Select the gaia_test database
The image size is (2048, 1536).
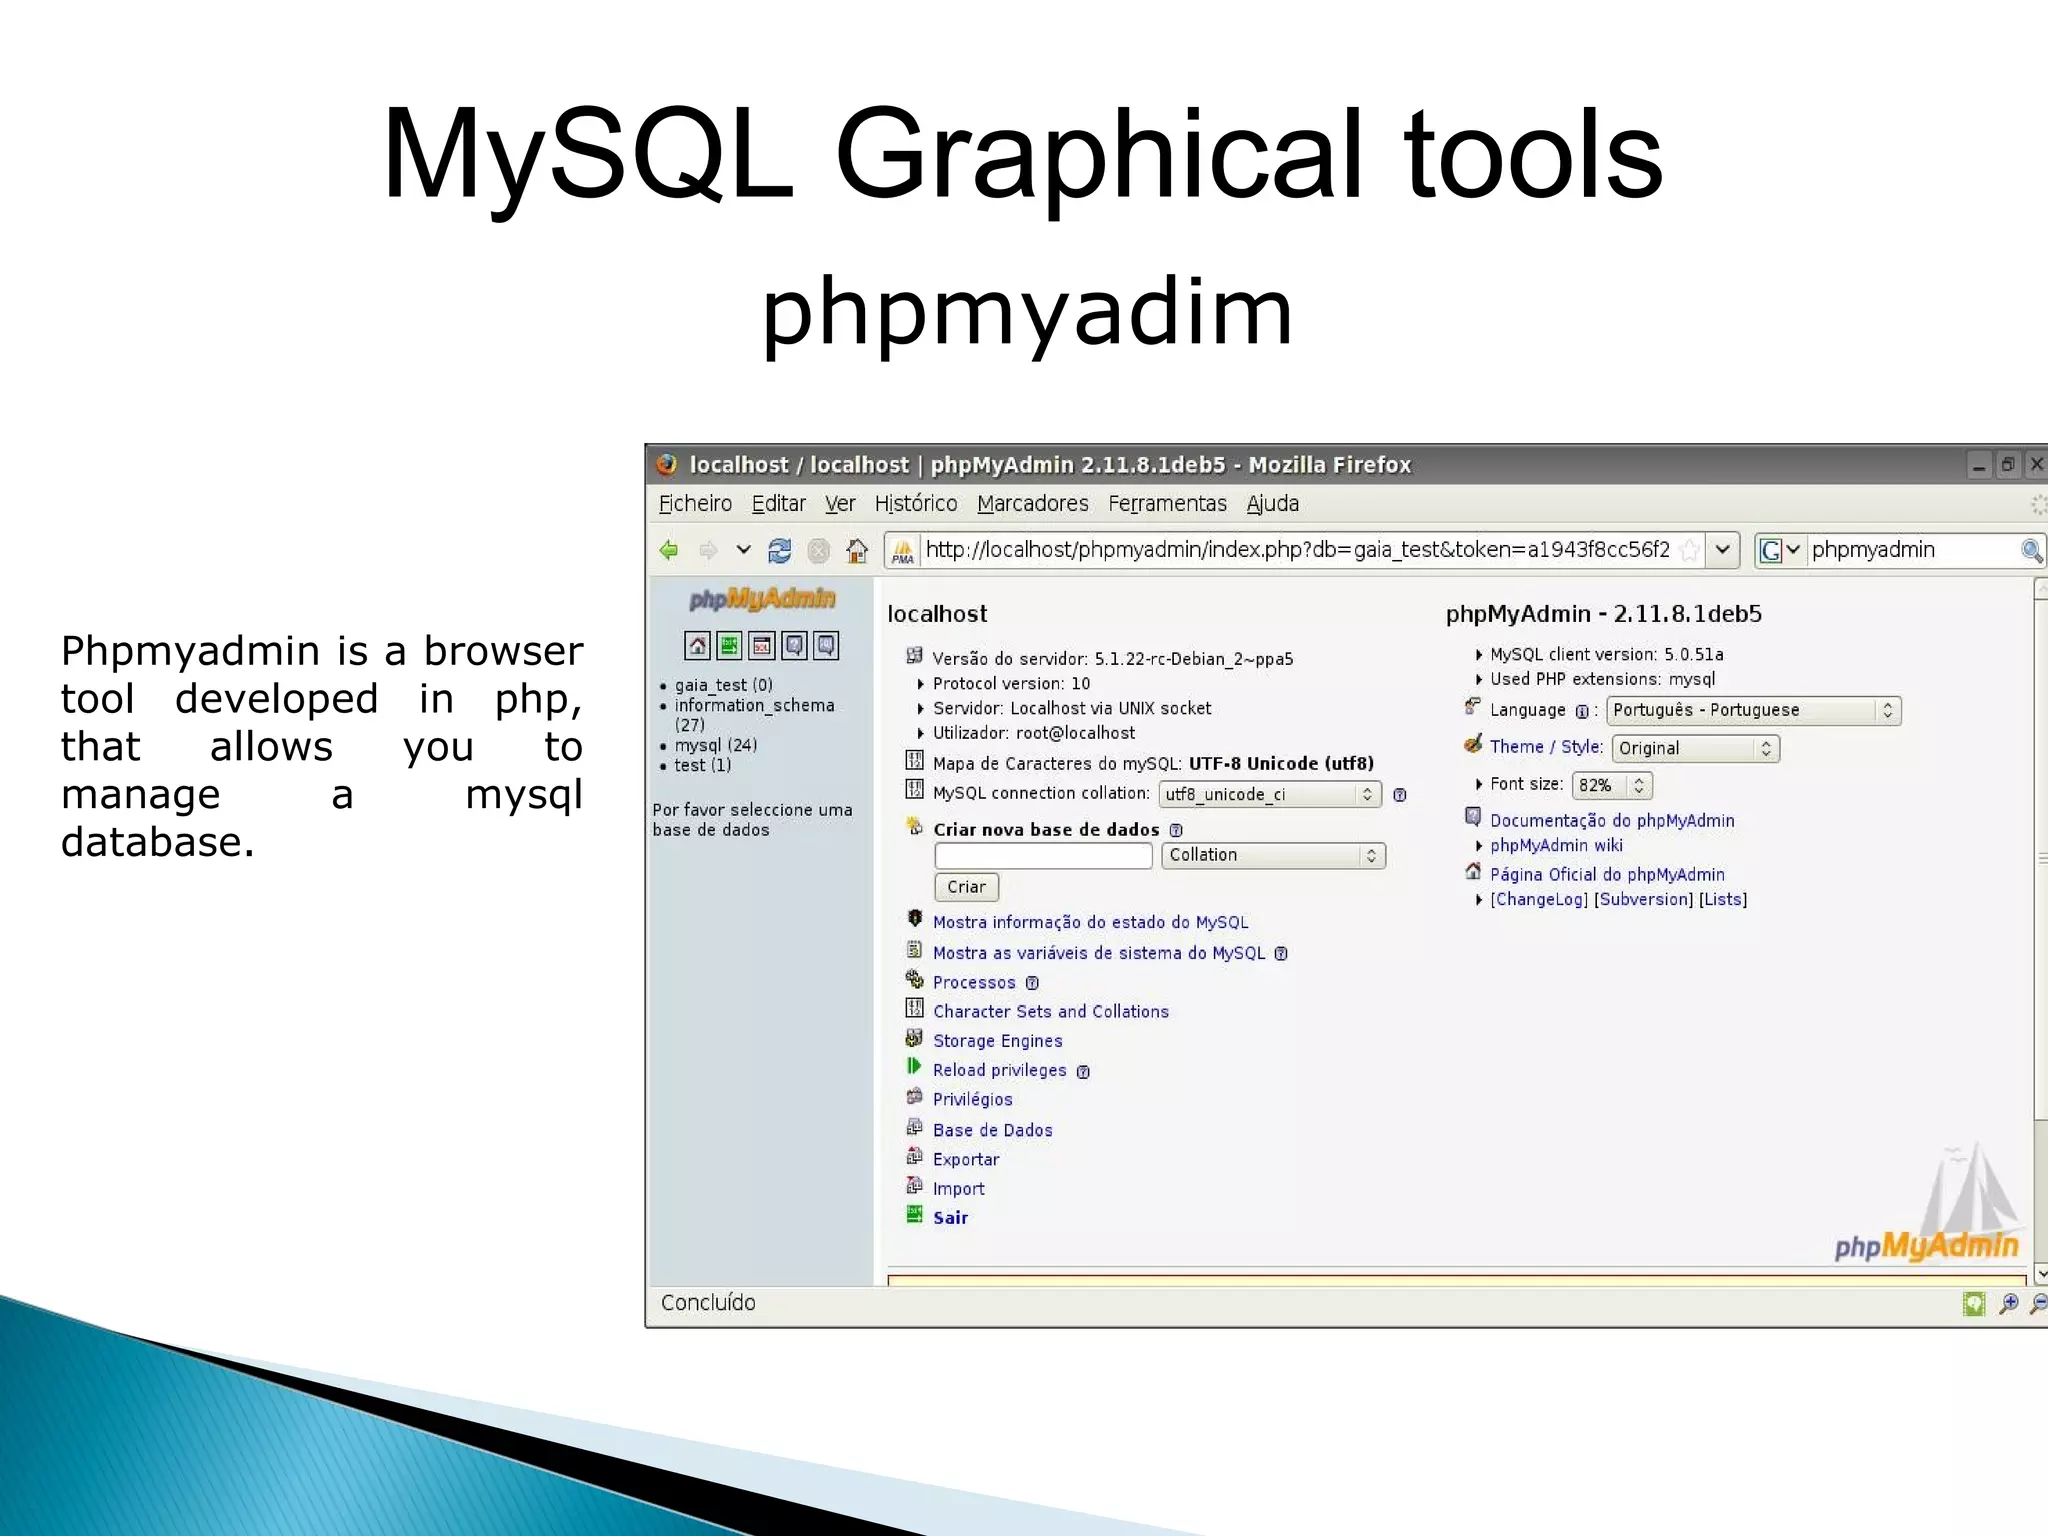(x=723, y=685)
